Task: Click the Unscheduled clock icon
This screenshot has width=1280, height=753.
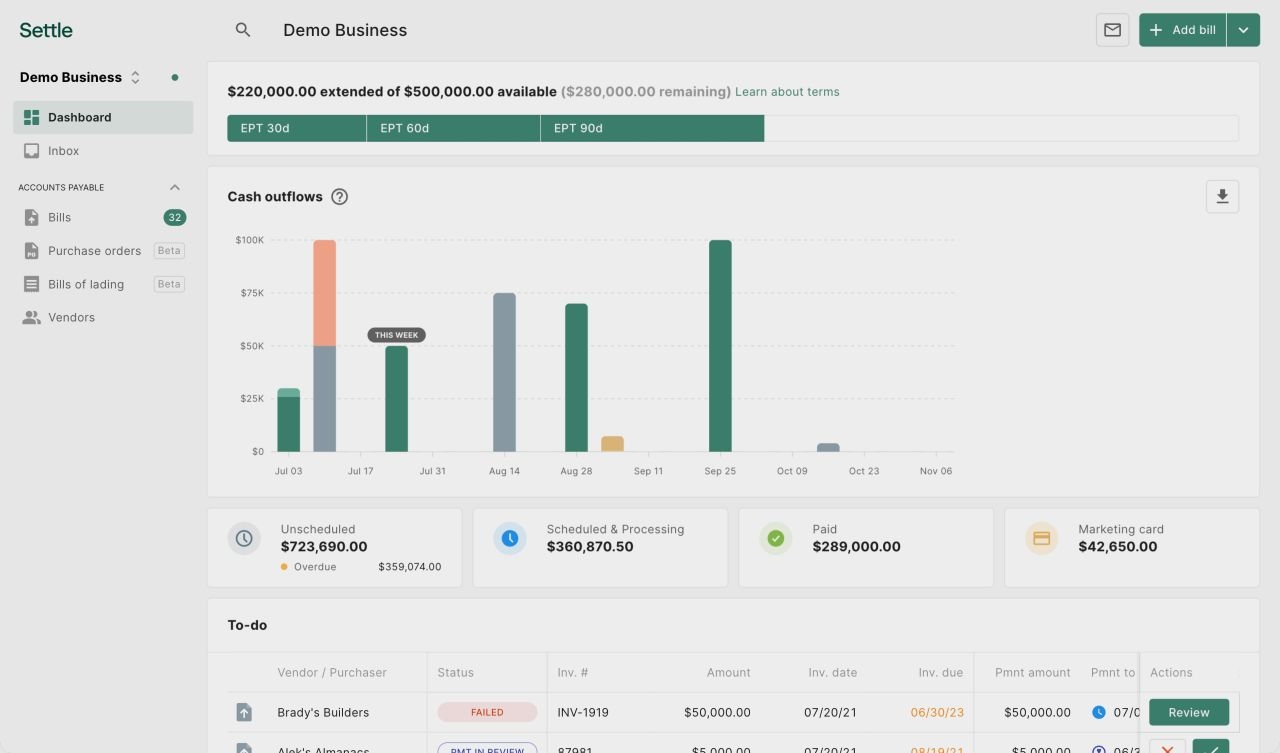Action: click(x=244, y=538)
